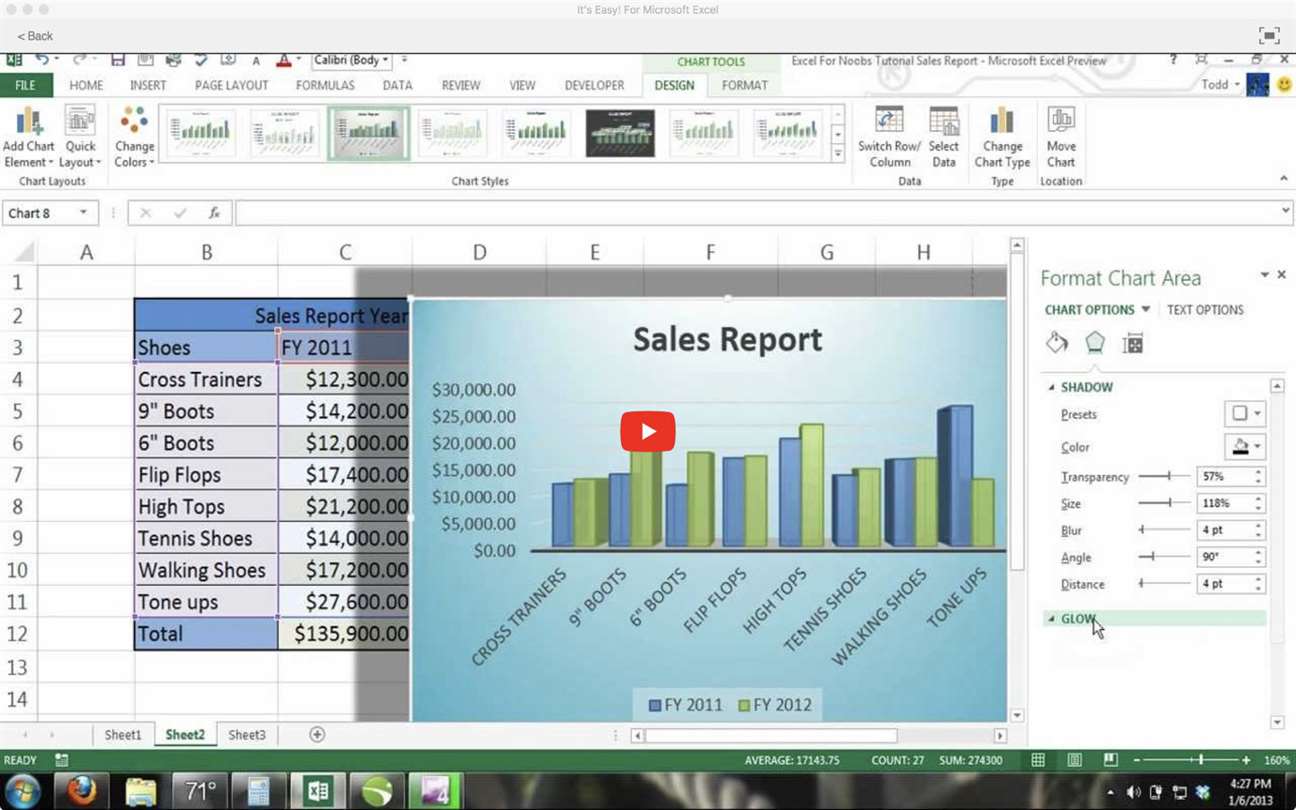Open the Shadow Color dropdown
1296x810 pixels.
pos(1245,446)
